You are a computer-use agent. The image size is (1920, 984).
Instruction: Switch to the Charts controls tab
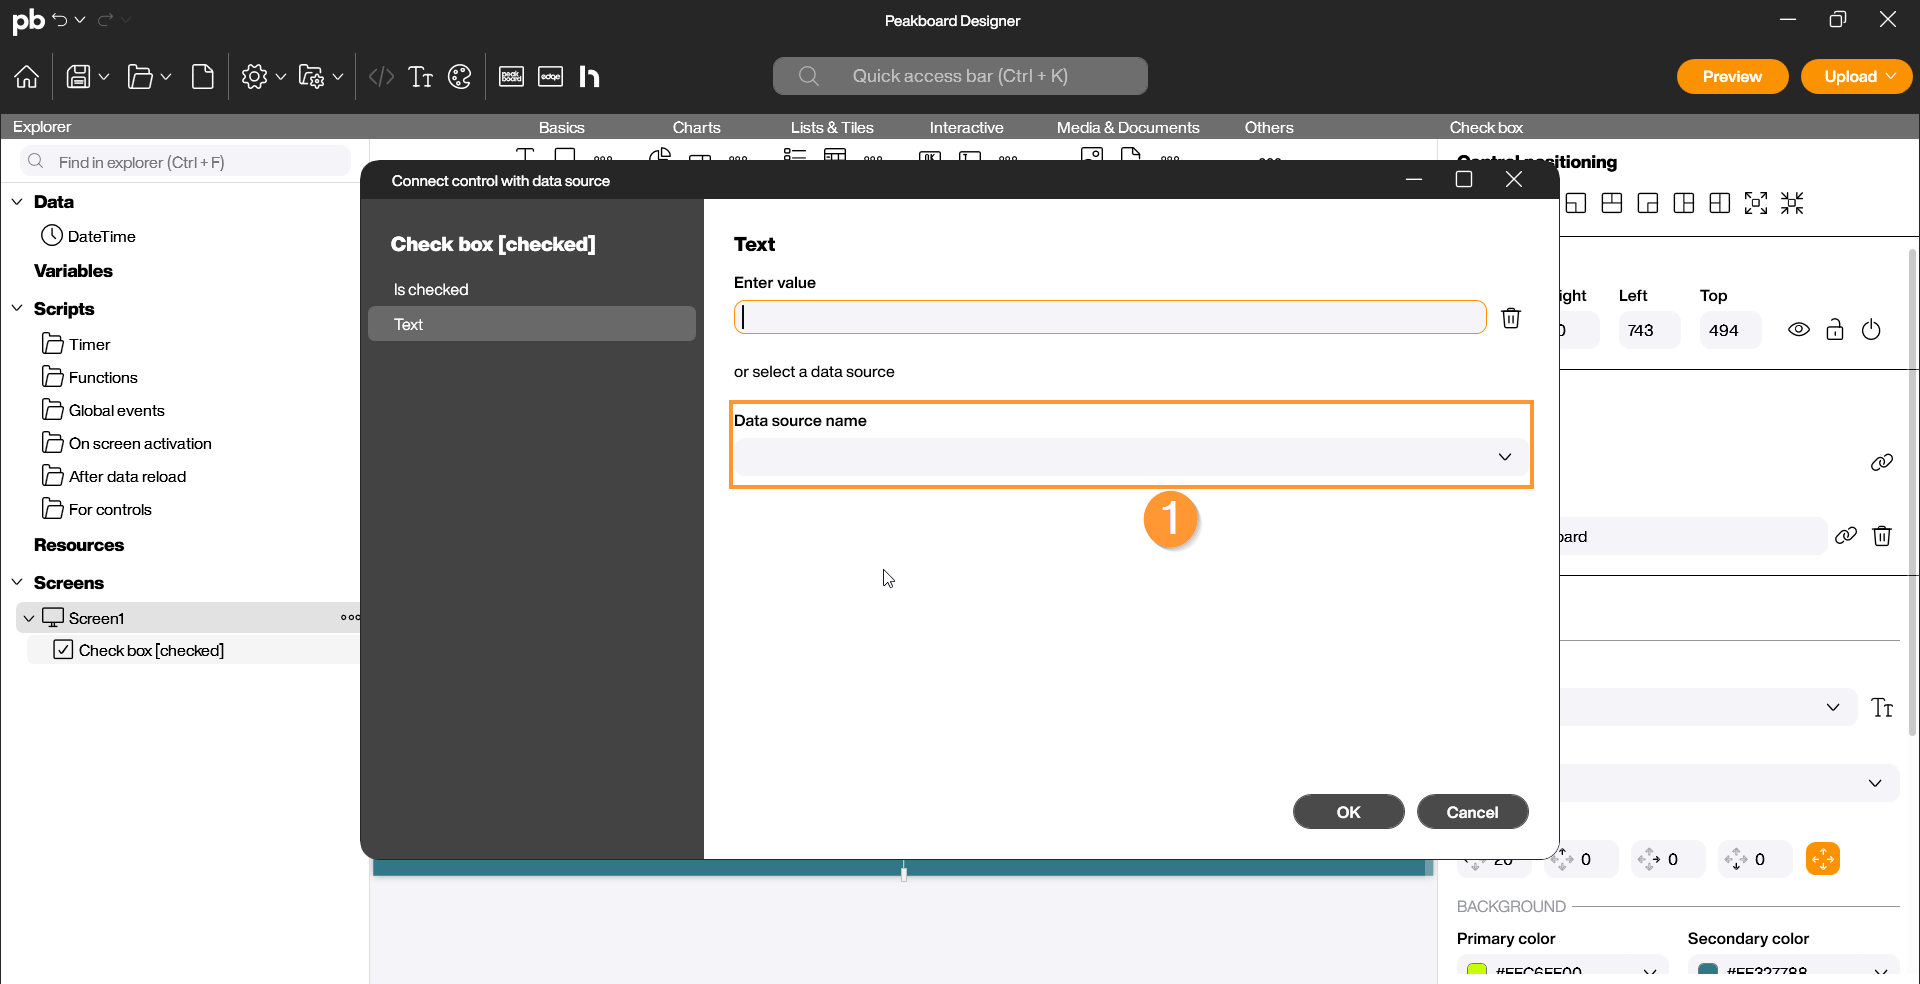(696, 128)
